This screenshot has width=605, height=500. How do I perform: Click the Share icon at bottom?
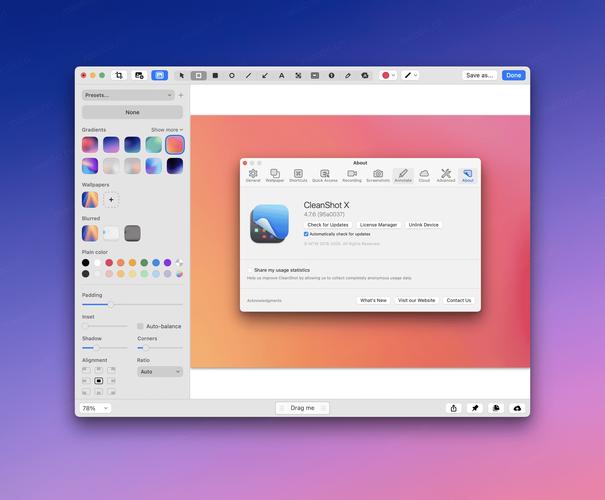[x=453, y=408]
